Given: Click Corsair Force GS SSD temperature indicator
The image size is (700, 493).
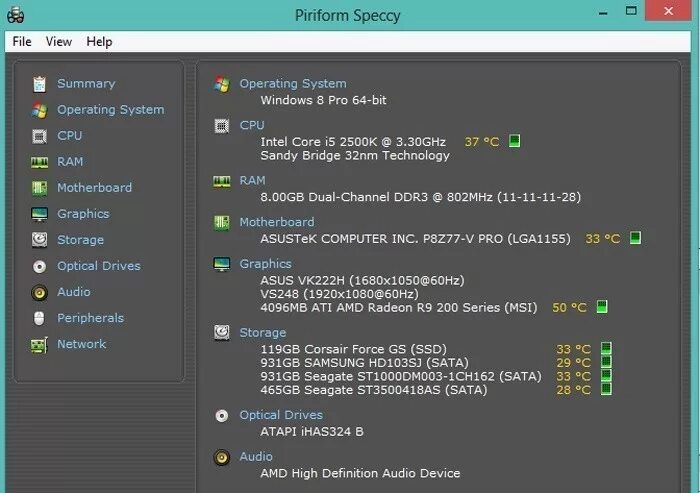Looking at the screenshot, I should (x=606, y=348).
